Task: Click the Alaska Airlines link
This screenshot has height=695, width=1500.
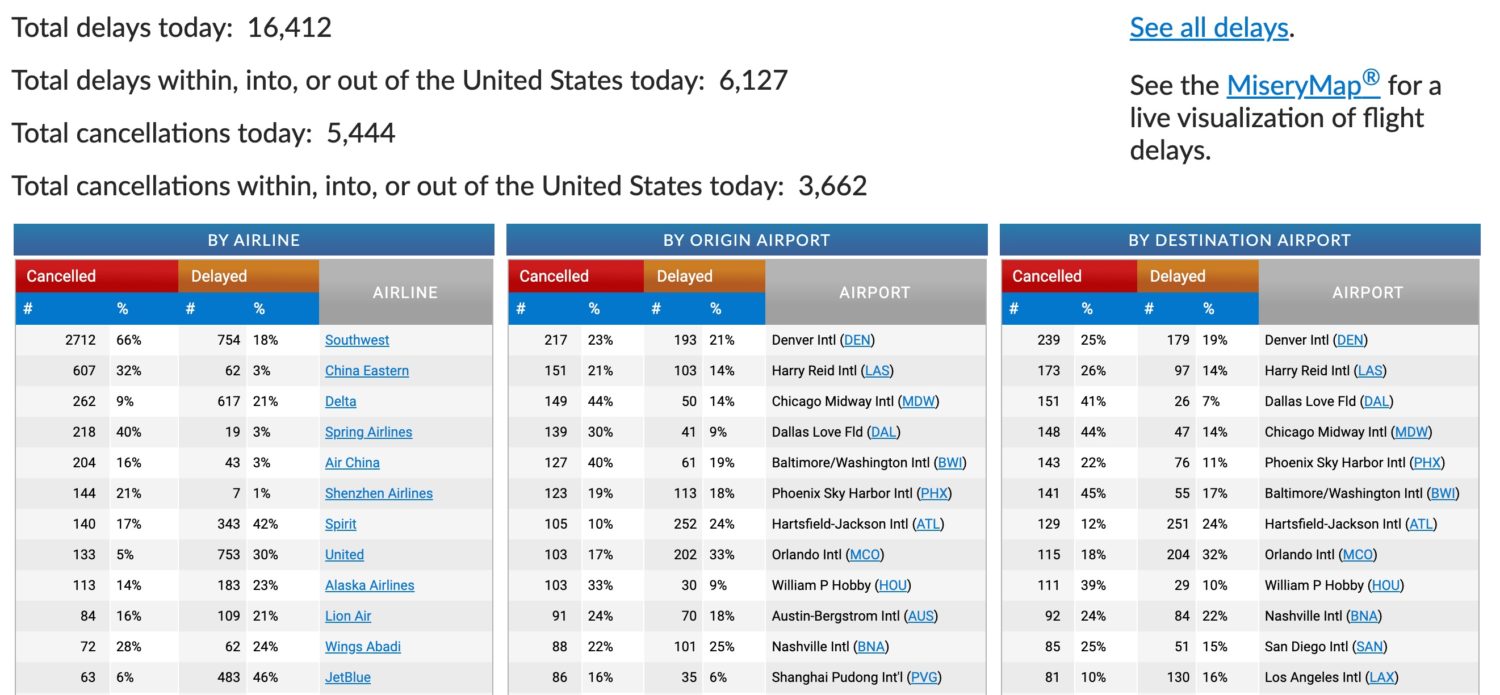Action: (x=369, y=585)
